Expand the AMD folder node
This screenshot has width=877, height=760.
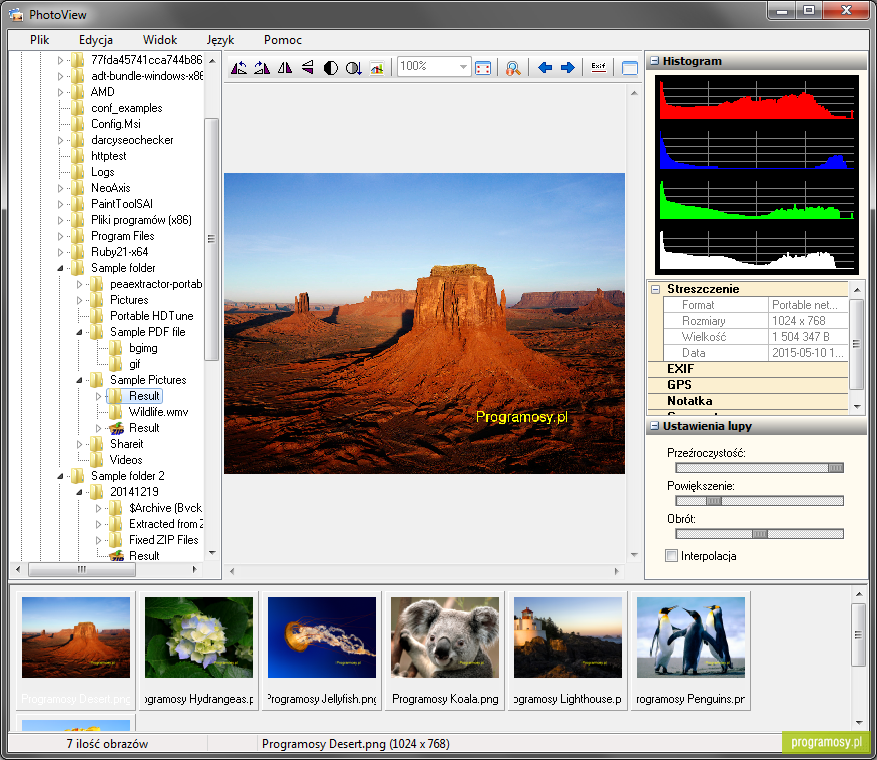point(60,92)
